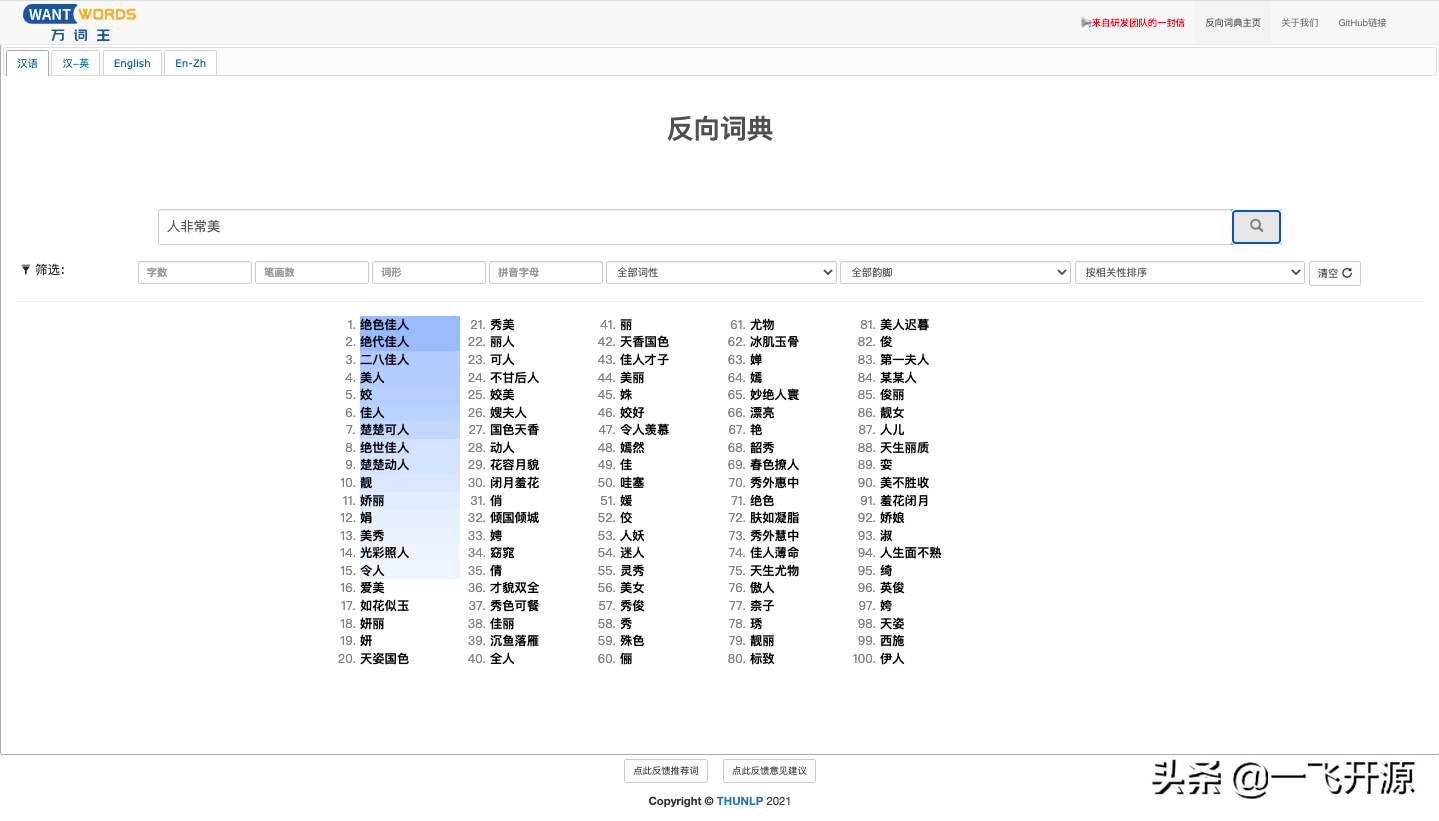Open the 按相关性排序 sorting dropdown

(1188, 272)
